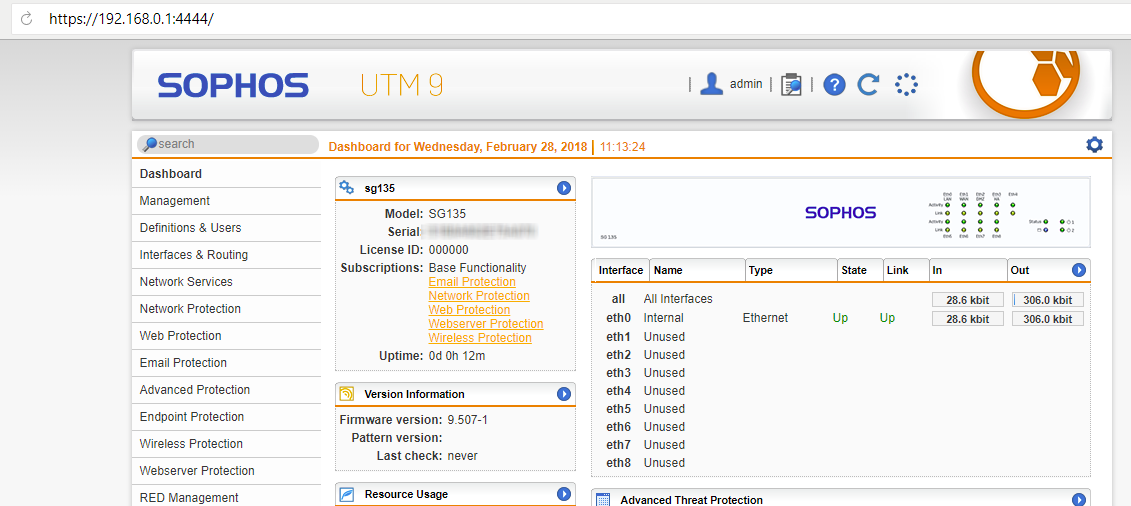Open Definitions & Users menu
The height and width of the screenshot is (506, 1131).
point(226,228)
